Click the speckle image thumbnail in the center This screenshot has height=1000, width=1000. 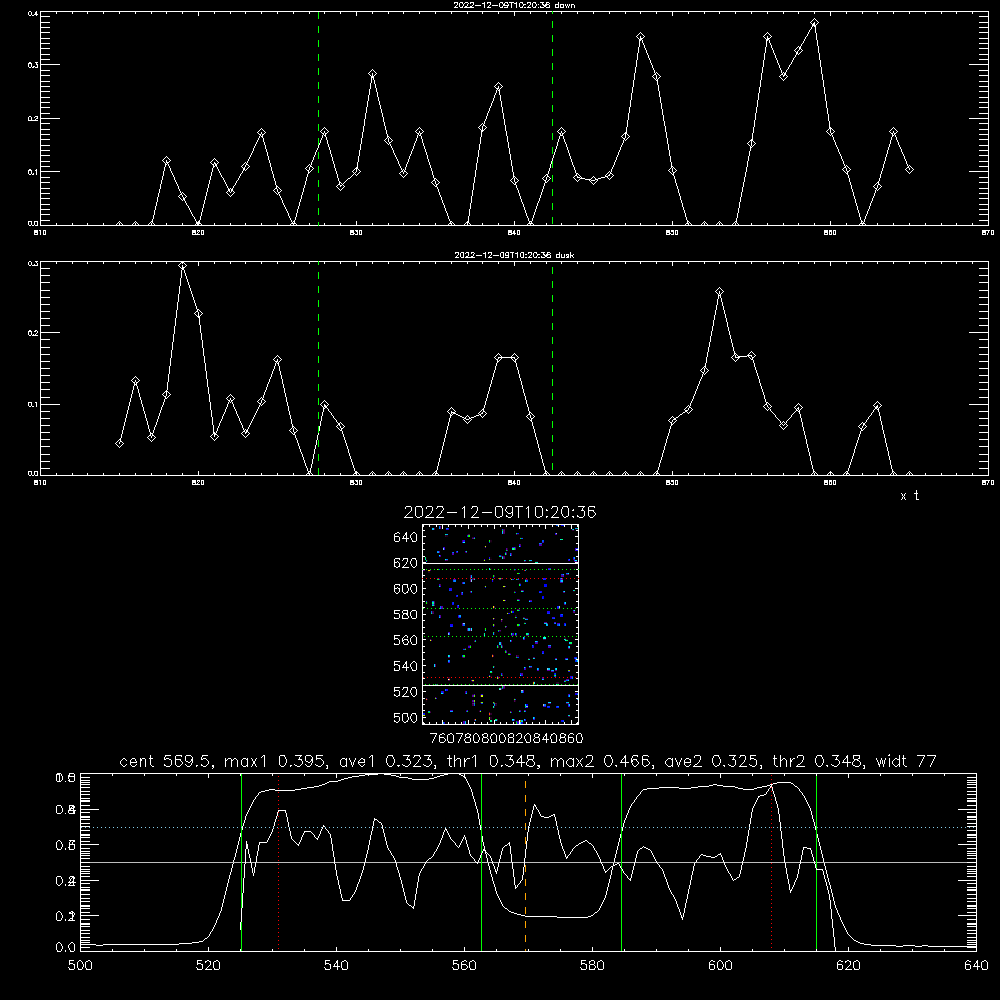(x=500, y=624)
